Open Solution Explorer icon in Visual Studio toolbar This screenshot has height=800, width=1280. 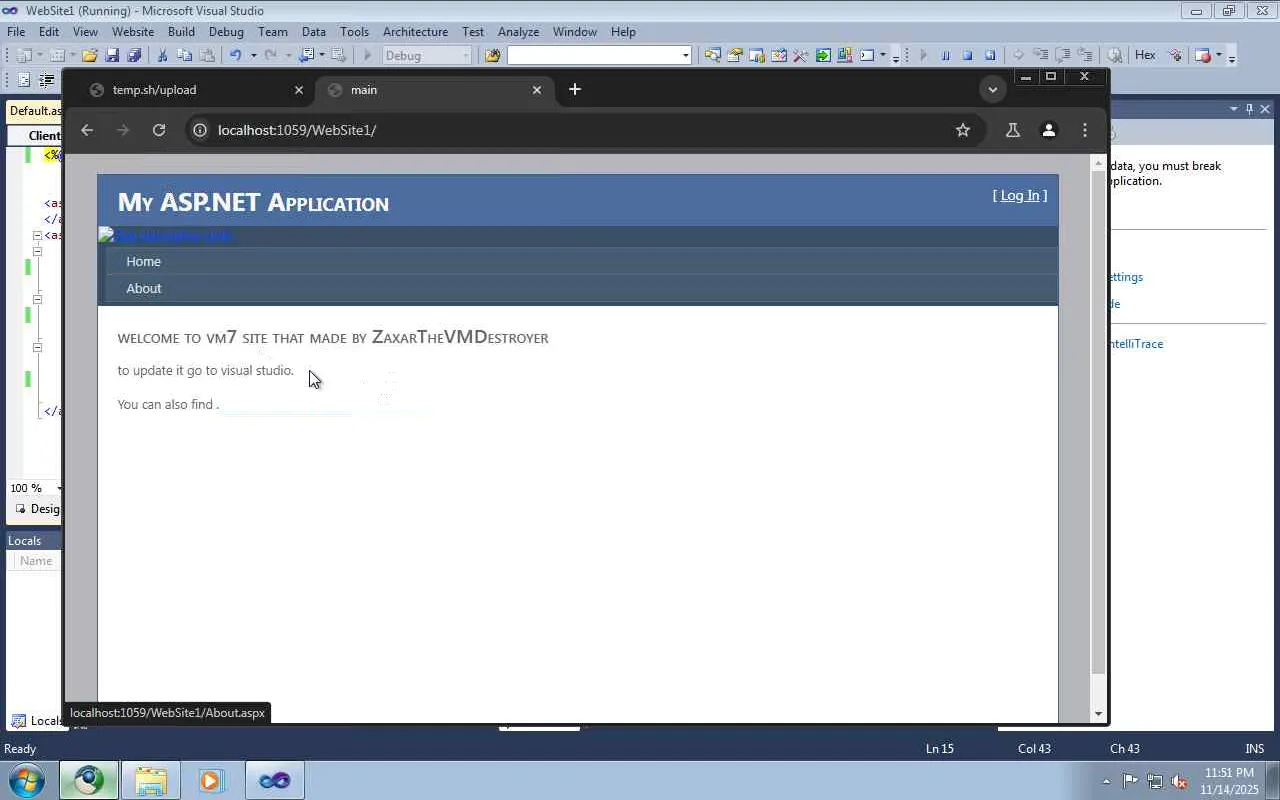(x=713, y=56)
